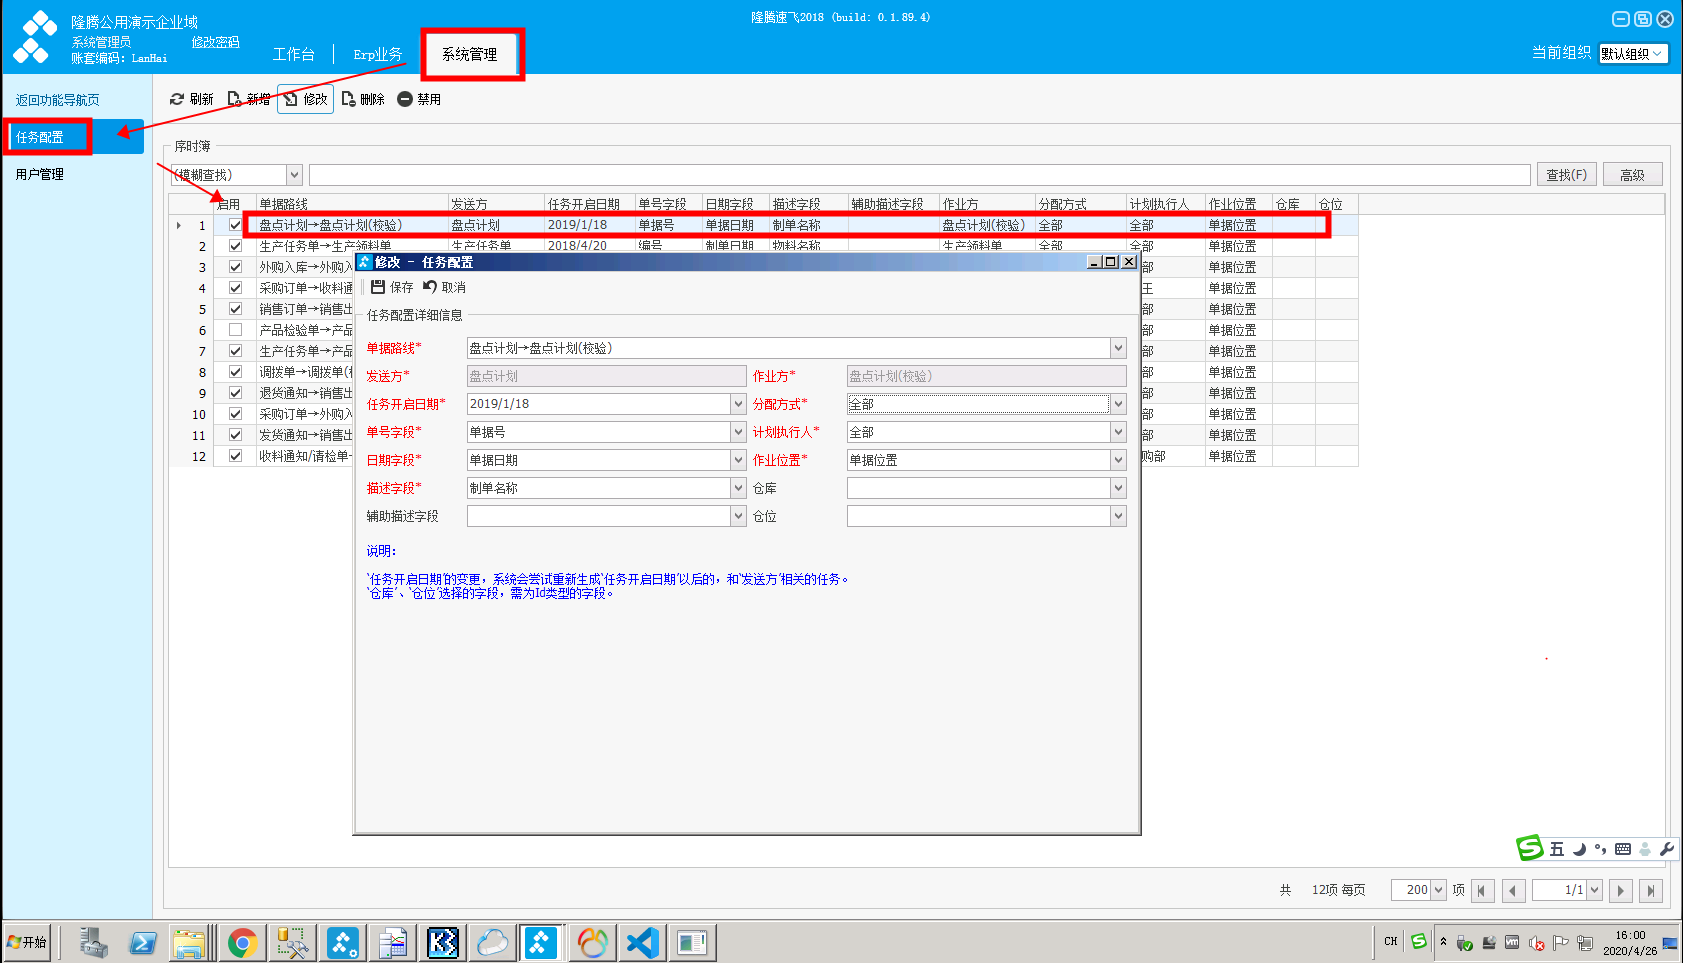Open the 当前组织 organization dropdown

tap(1634, 54)
